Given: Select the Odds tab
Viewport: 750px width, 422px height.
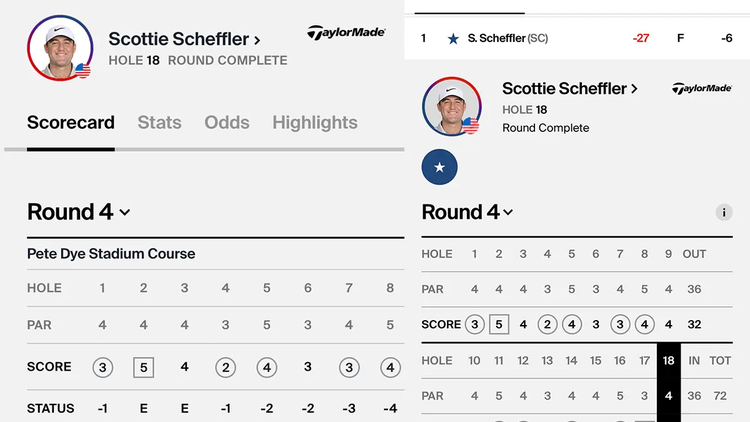Looking at the screenshot, I should pyautogui.click(x=227, y=123).
